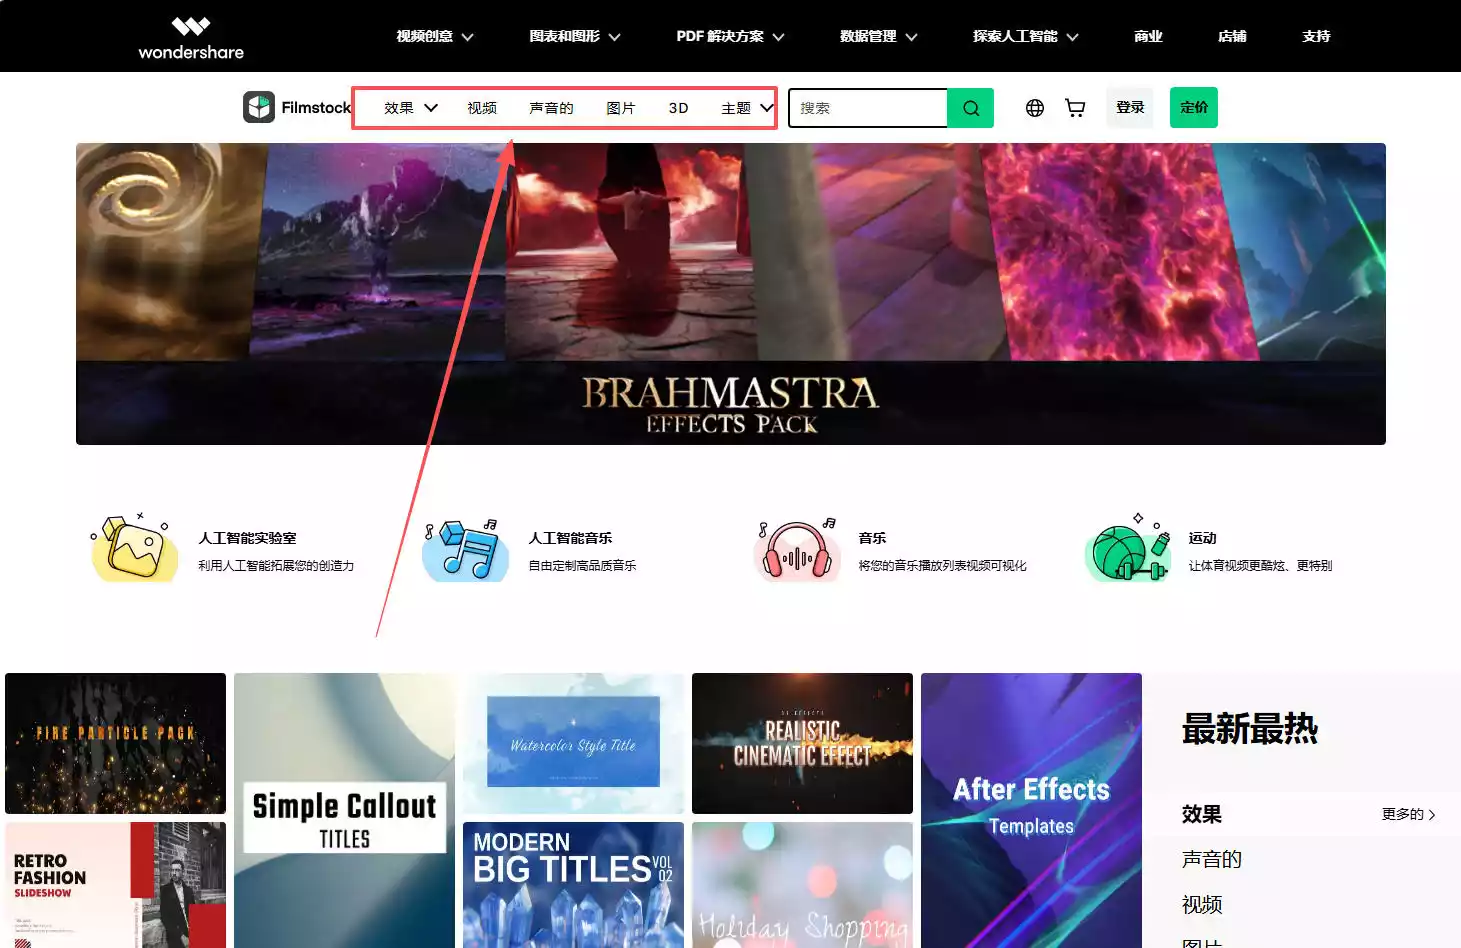1461x948 pixels.
Task: Click the 人工智能实验室 picture icon
Action: tap(135, 547)
